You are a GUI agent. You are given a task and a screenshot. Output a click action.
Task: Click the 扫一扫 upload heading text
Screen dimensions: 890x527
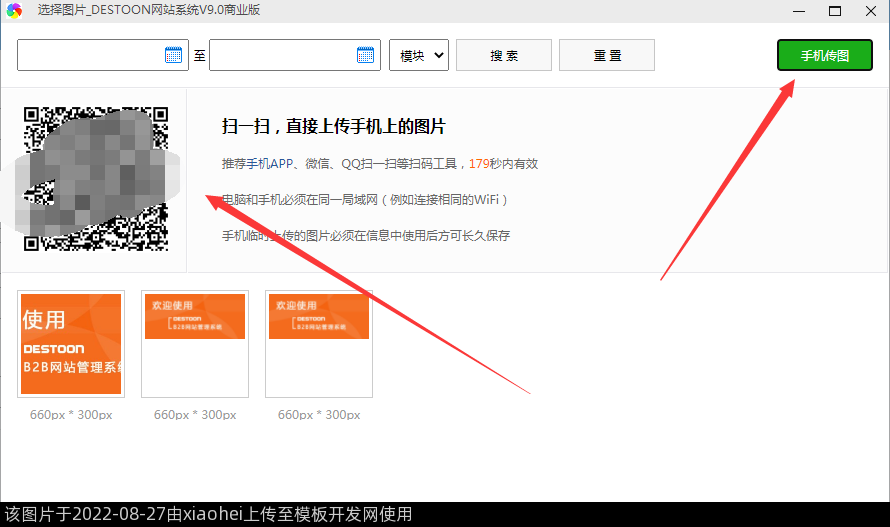point(333,127)
